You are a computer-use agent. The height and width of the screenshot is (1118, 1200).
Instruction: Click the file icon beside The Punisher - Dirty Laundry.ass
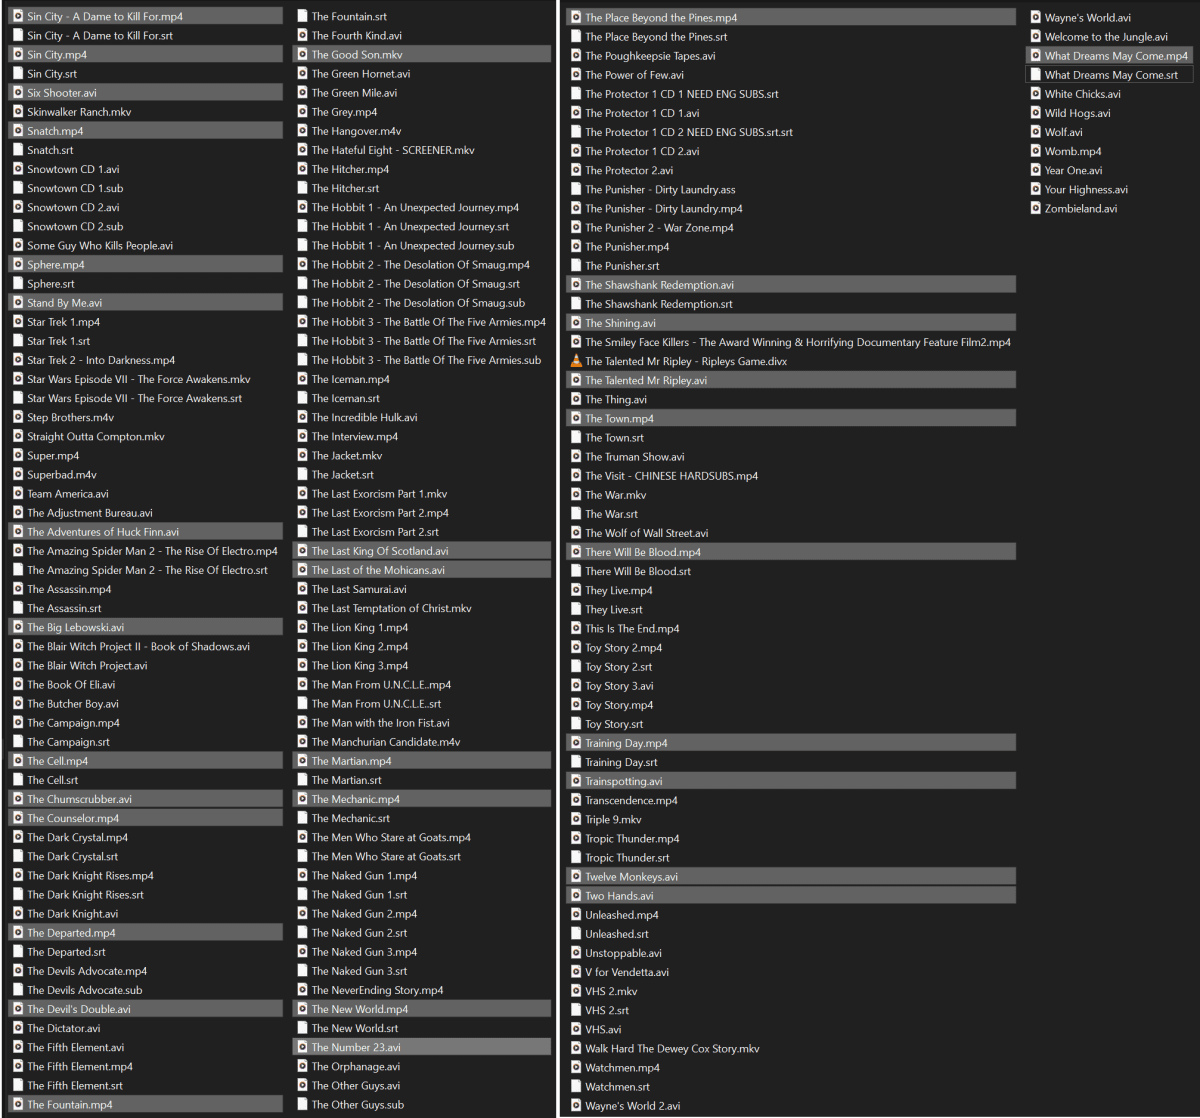(576, 189)
